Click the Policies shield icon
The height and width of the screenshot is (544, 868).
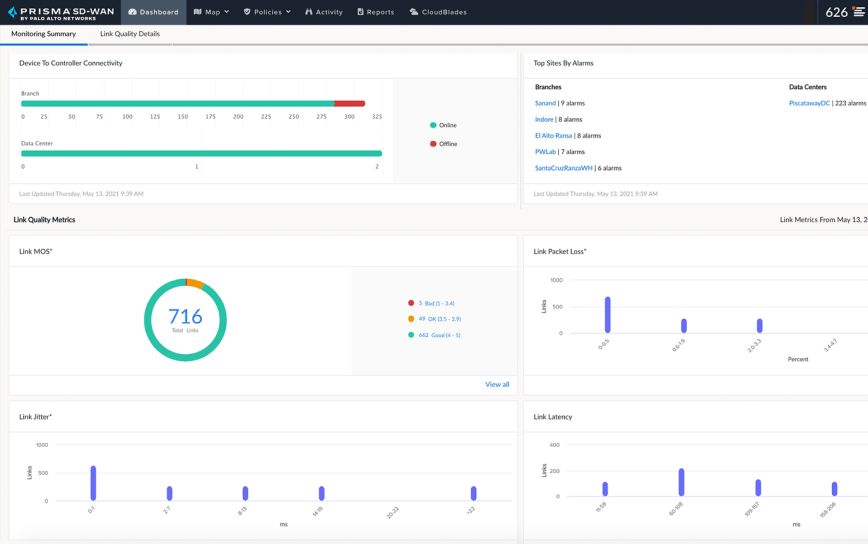[x=247, y=12]
